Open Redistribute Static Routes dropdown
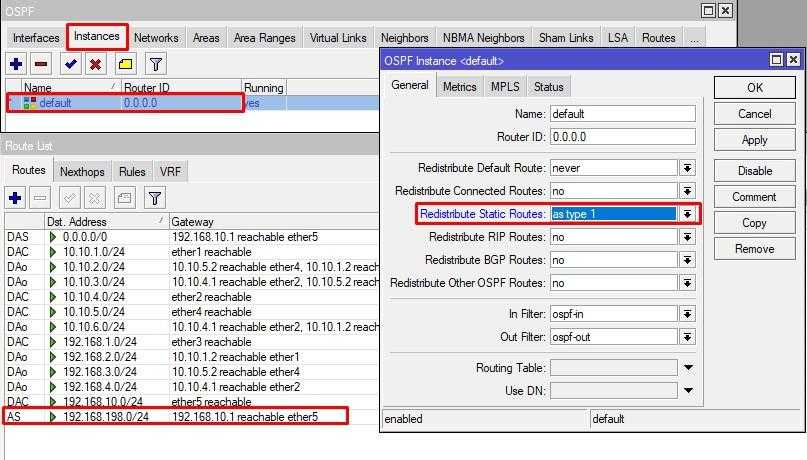 (x=687, y=214)
